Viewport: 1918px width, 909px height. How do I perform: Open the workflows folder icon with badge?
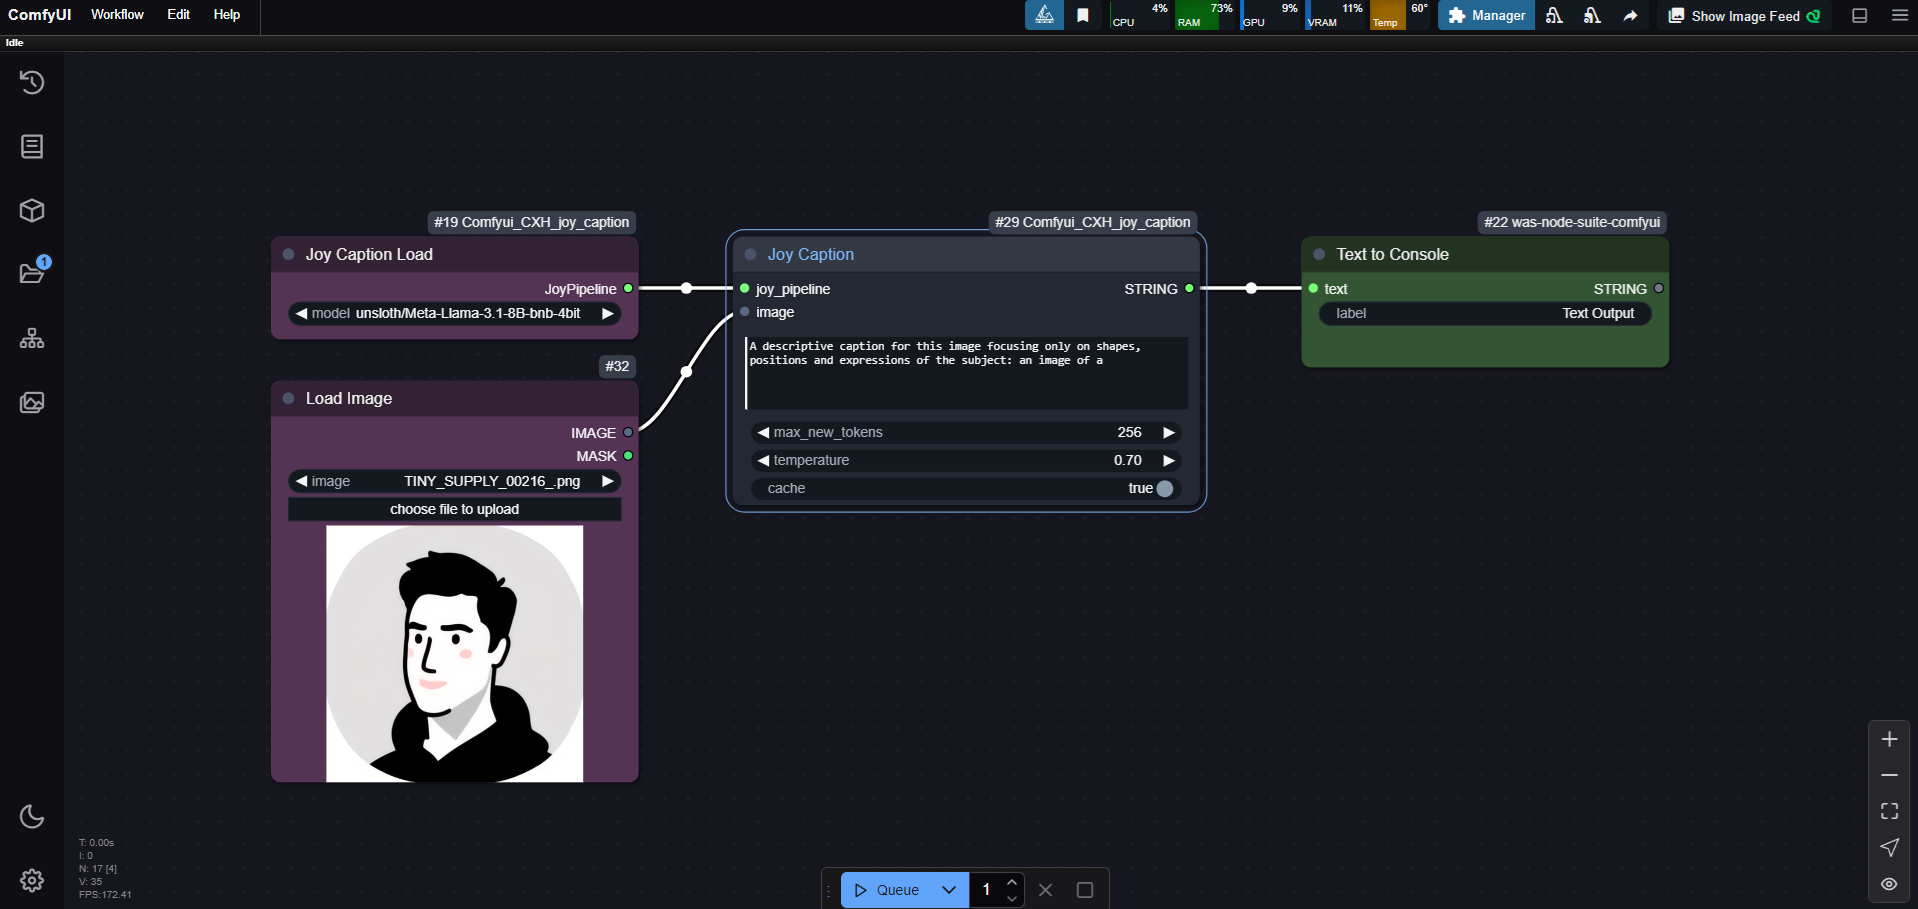tap(32, 273)
